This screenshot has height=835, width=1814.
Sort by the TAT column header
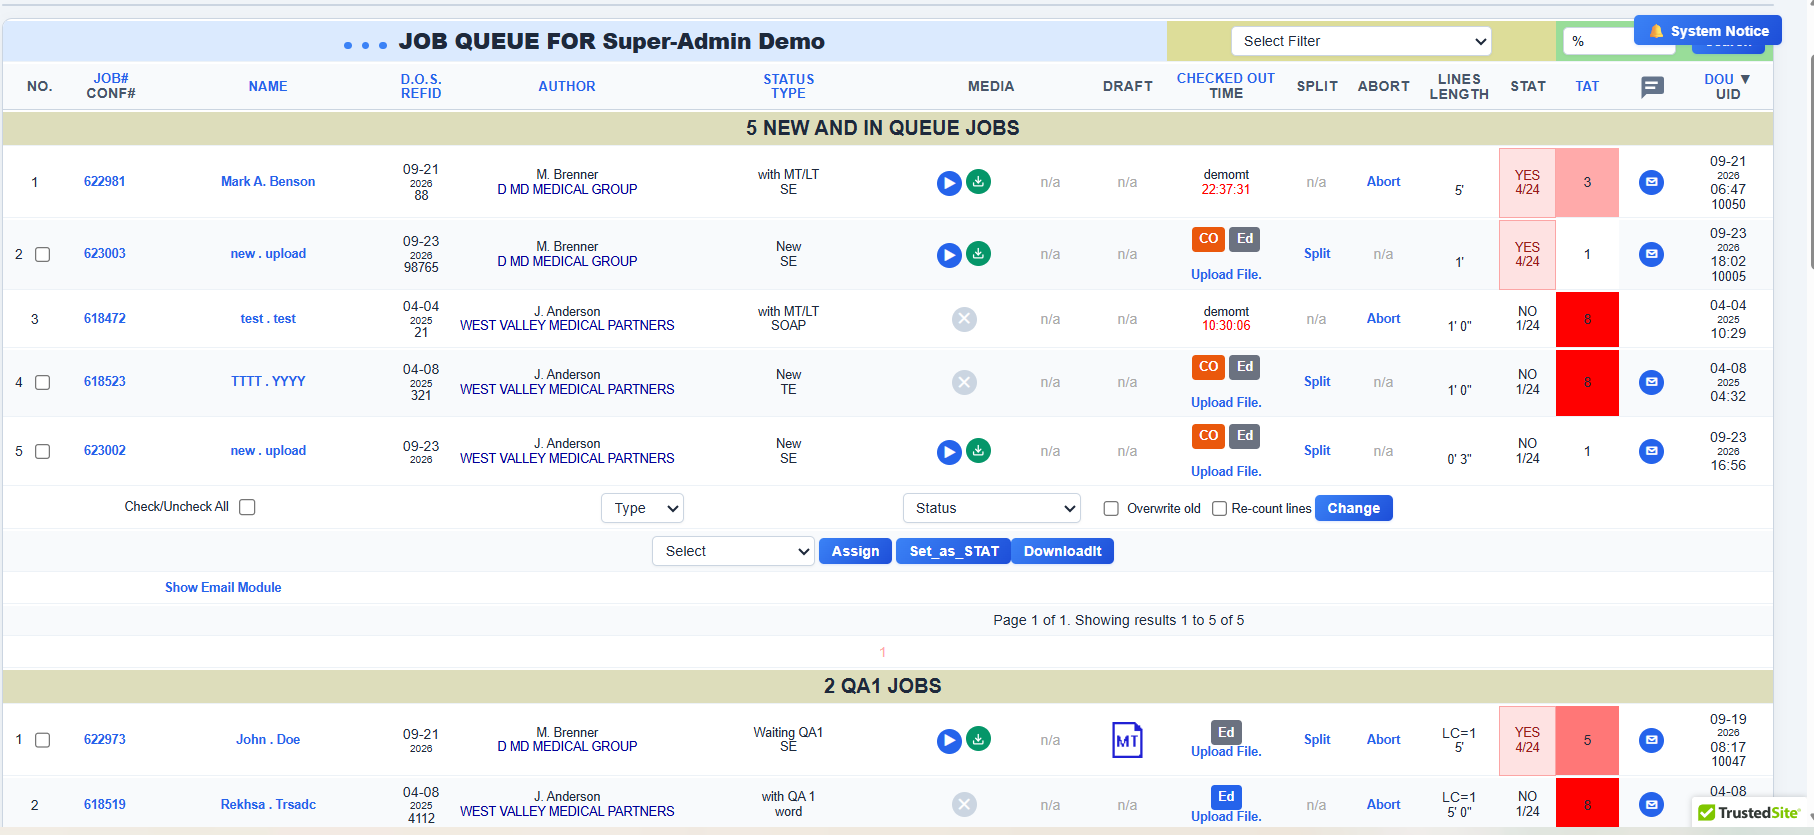[1587, 87]
